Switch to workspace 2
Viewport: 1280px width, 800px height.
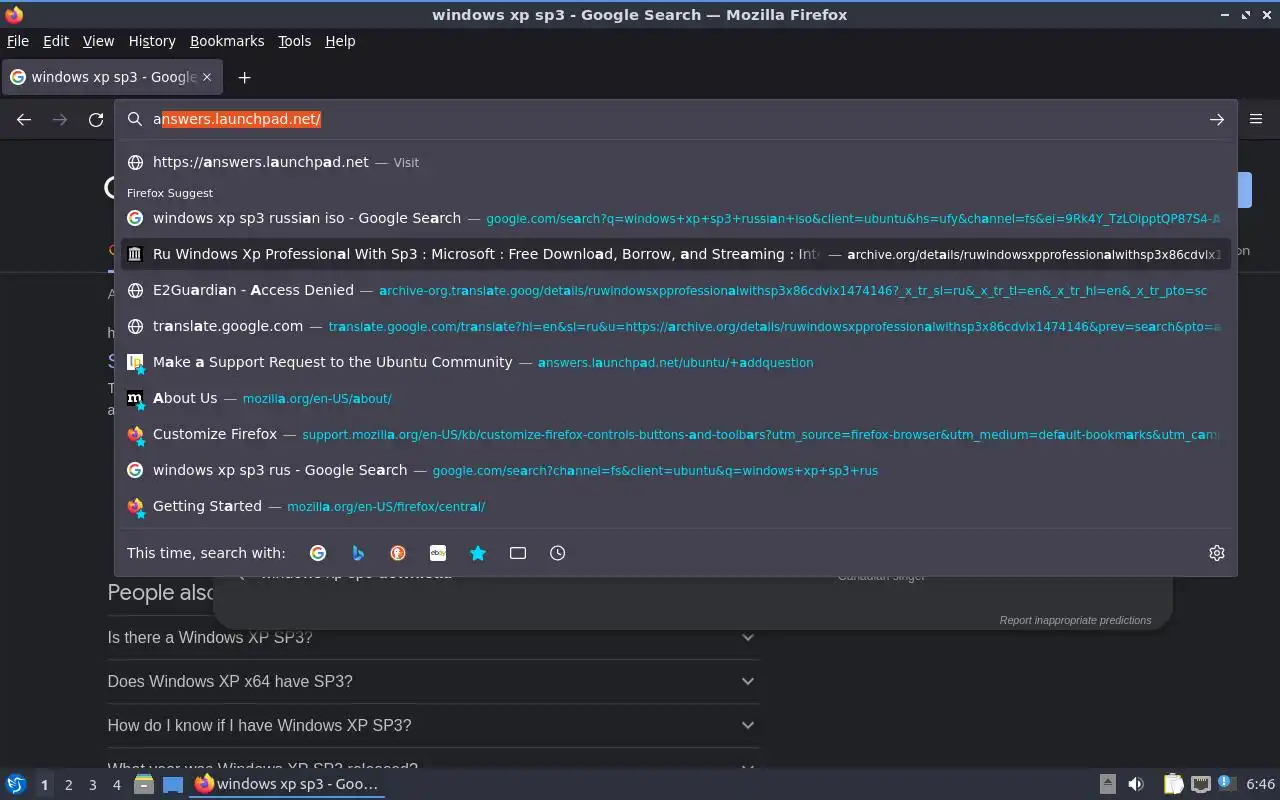pyautogui.click(x=68, y=785)
